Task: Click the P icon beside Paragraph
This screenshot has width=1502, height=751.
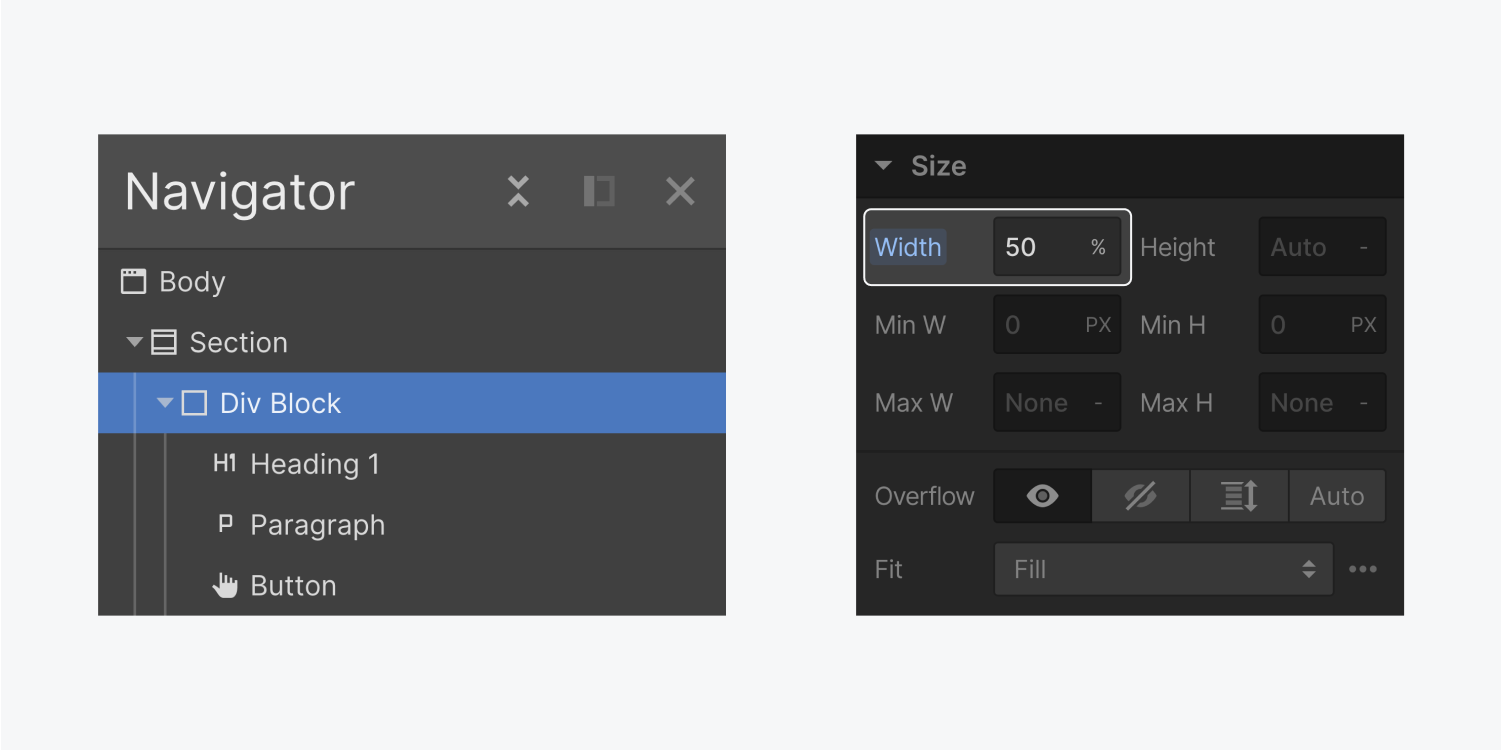Action: tap(225, 524)
